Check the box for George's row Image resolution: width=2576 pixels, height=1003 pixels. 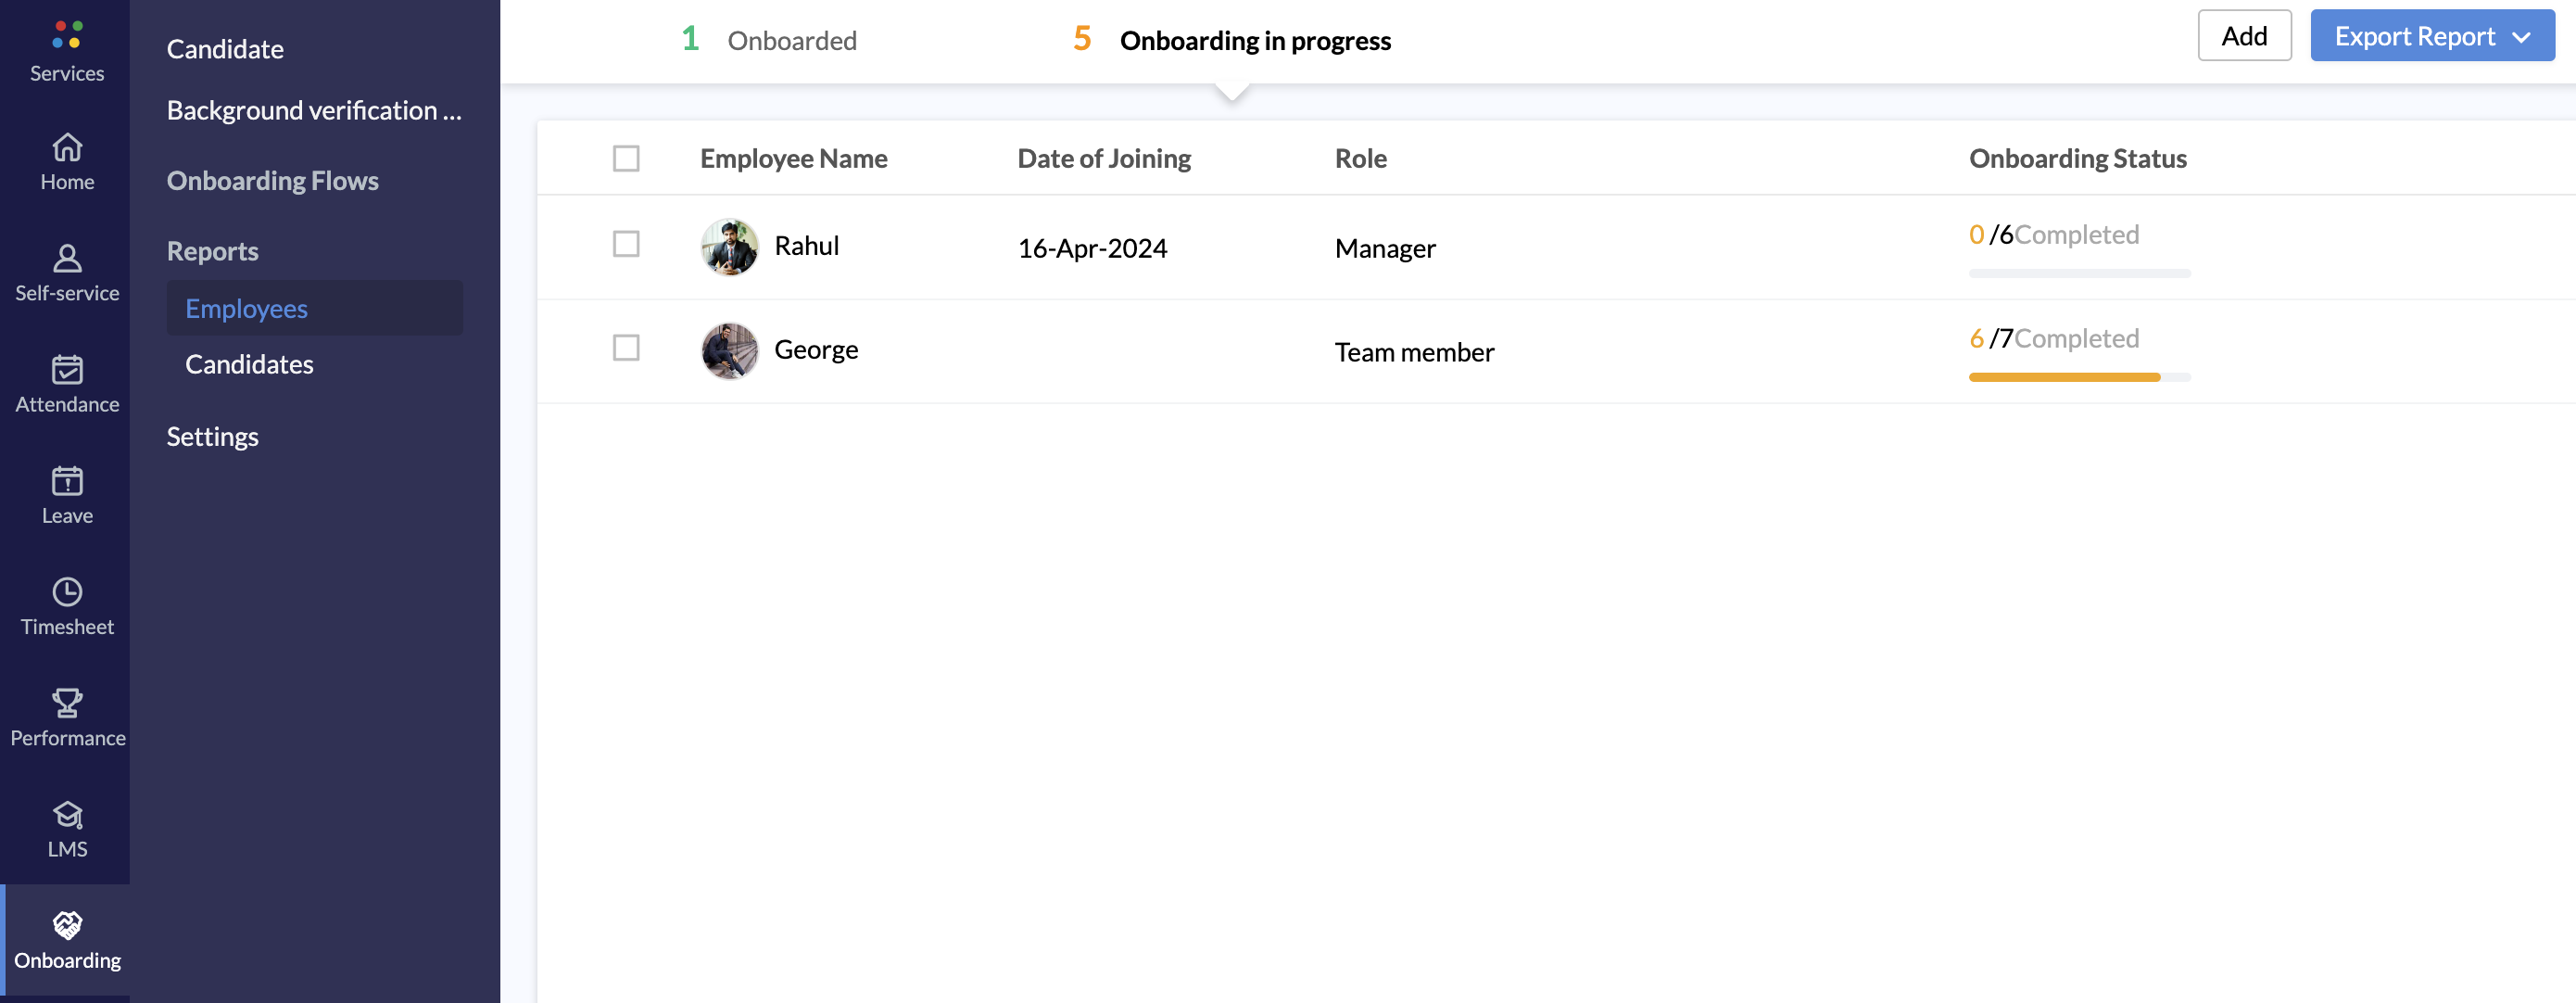626,348
